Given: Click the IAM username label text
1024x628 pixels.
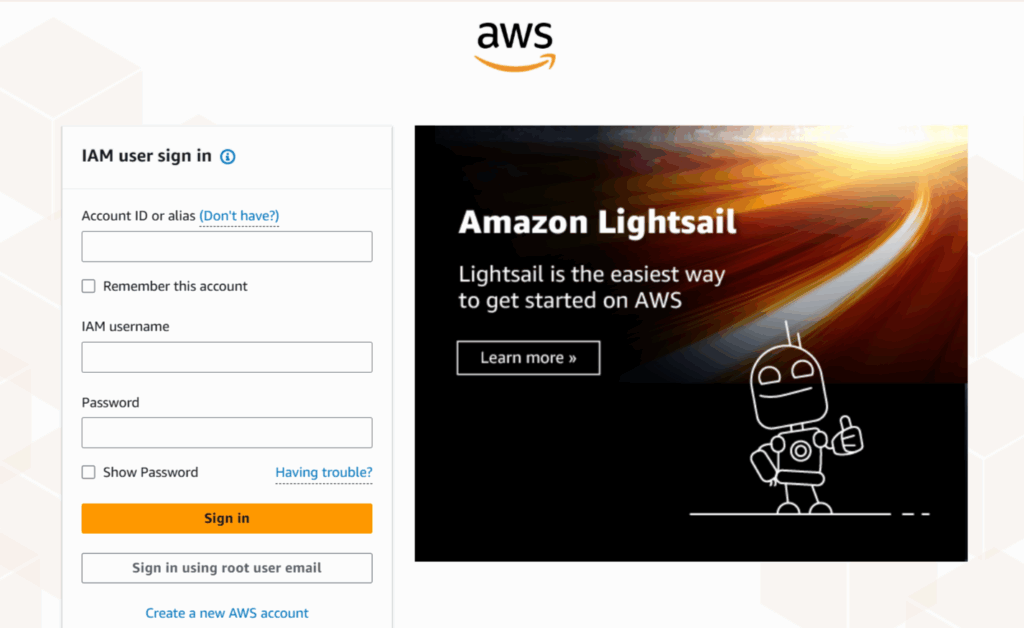Looking at the screenshot, I should [125, 327].
